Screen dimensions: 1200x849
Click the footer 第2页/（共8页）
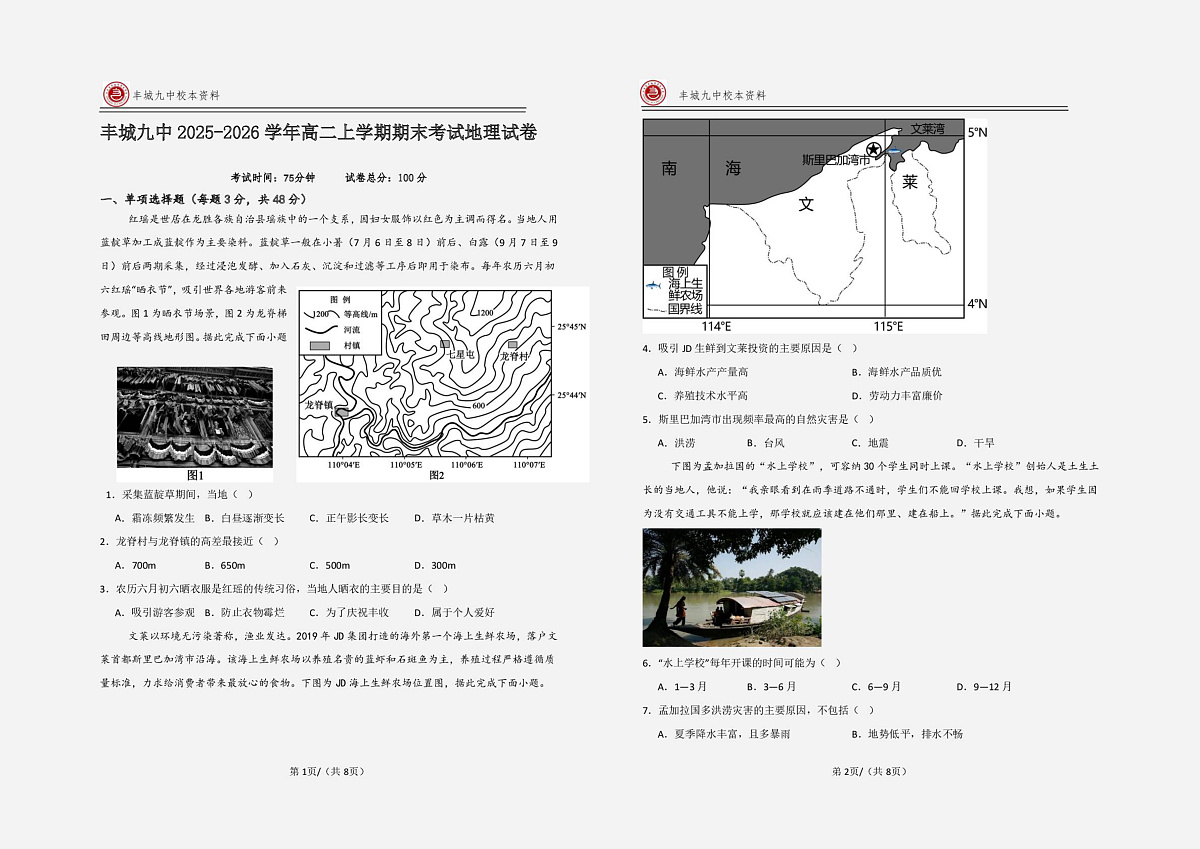869,771
